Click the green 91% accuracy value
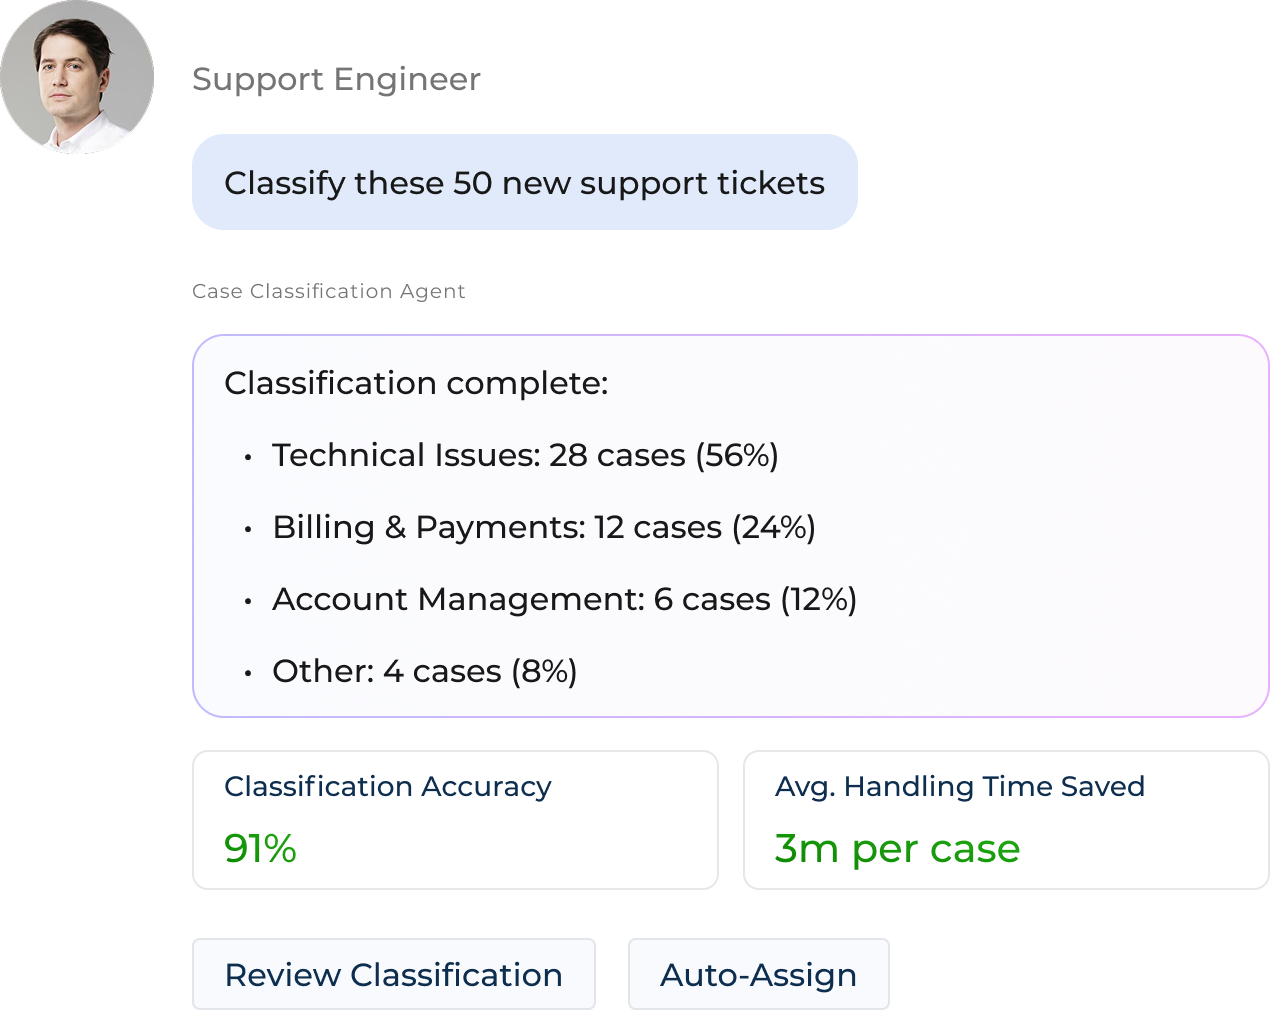1270x1026 pixels. click(260, 849)
